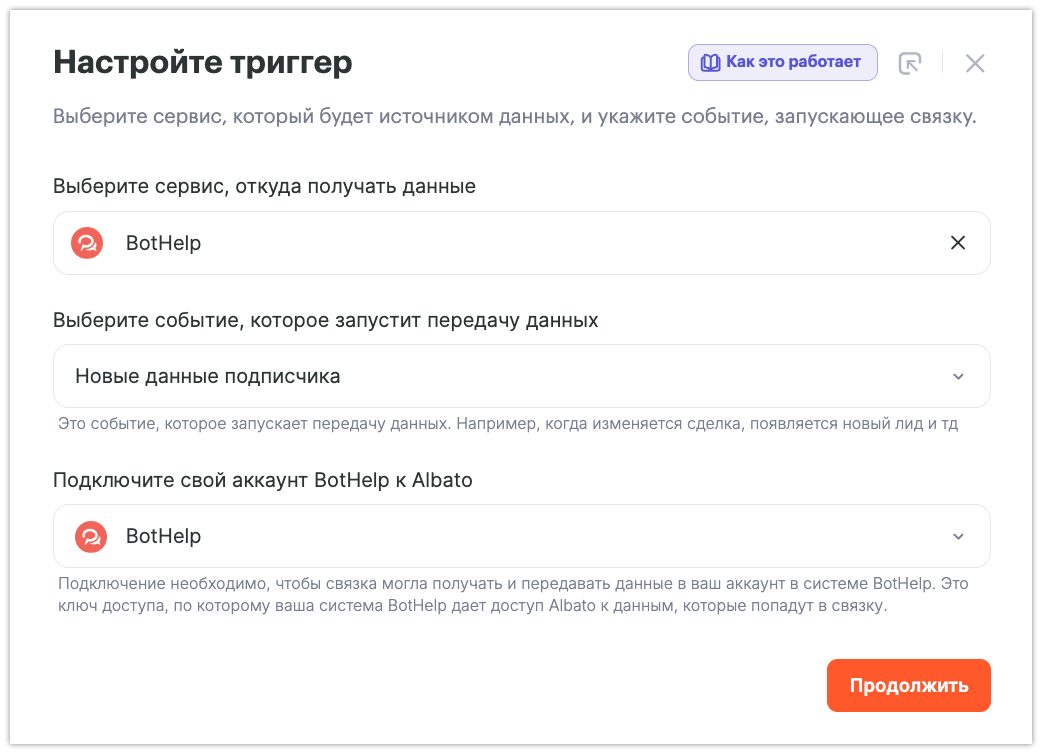
Task: Click the "Выберите сервис, откуда получать данные" label
Action: [264, 186]
